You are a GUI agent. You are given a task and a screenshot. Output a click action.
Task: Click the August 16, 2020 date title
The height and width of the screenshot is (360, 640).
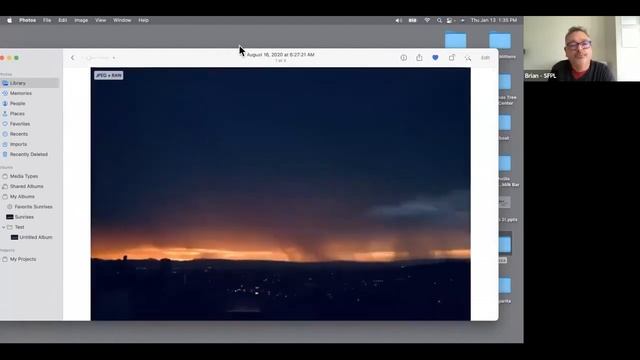click(280, 55)
